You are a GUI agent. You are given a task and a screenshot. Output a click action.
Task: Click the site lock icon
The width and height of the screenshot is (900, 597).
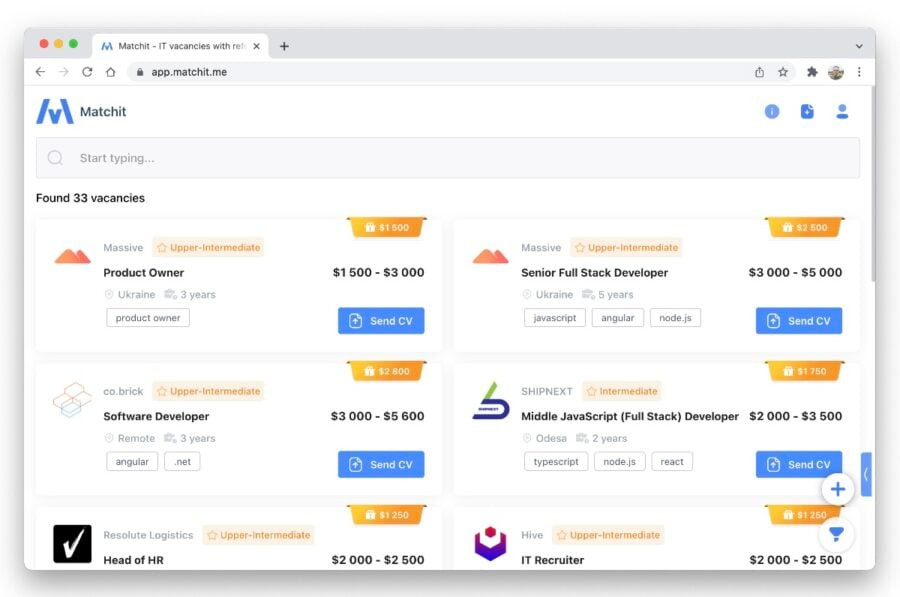coord(140,72)
